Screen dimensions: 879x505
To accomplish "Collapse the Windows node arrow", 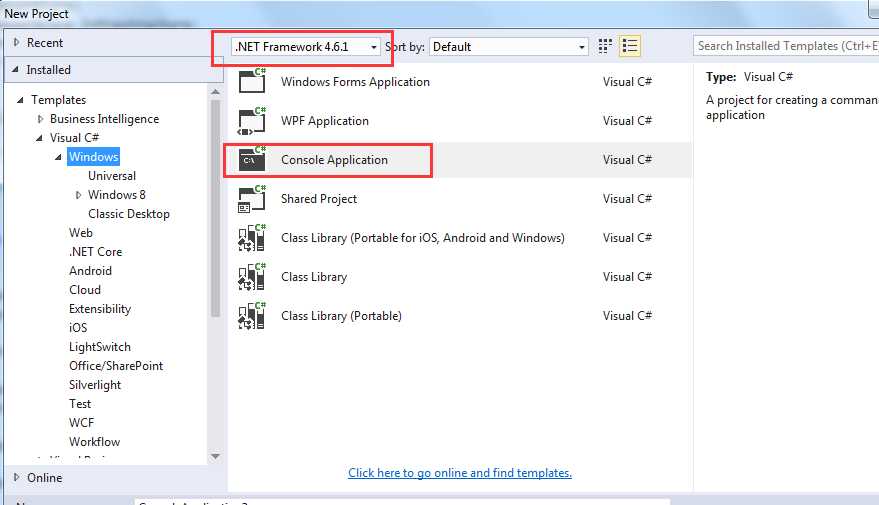I will pyautogui.click(x=58, y=157).
